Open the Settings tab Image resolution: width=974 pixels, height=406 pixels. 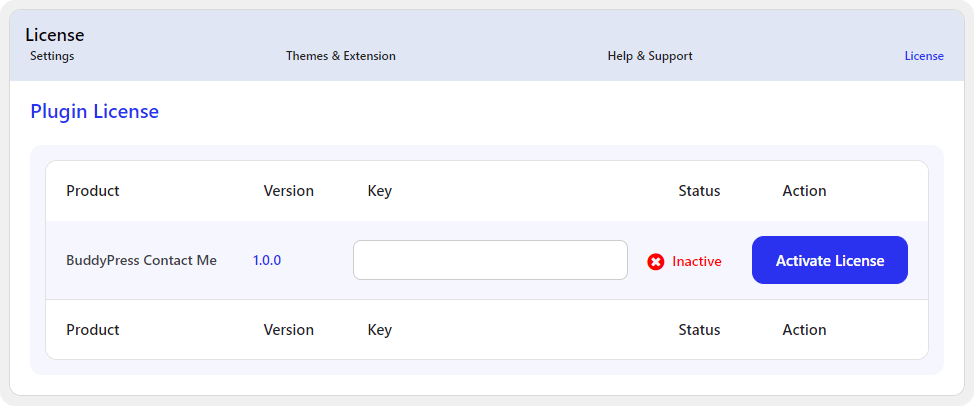(52, 56)
